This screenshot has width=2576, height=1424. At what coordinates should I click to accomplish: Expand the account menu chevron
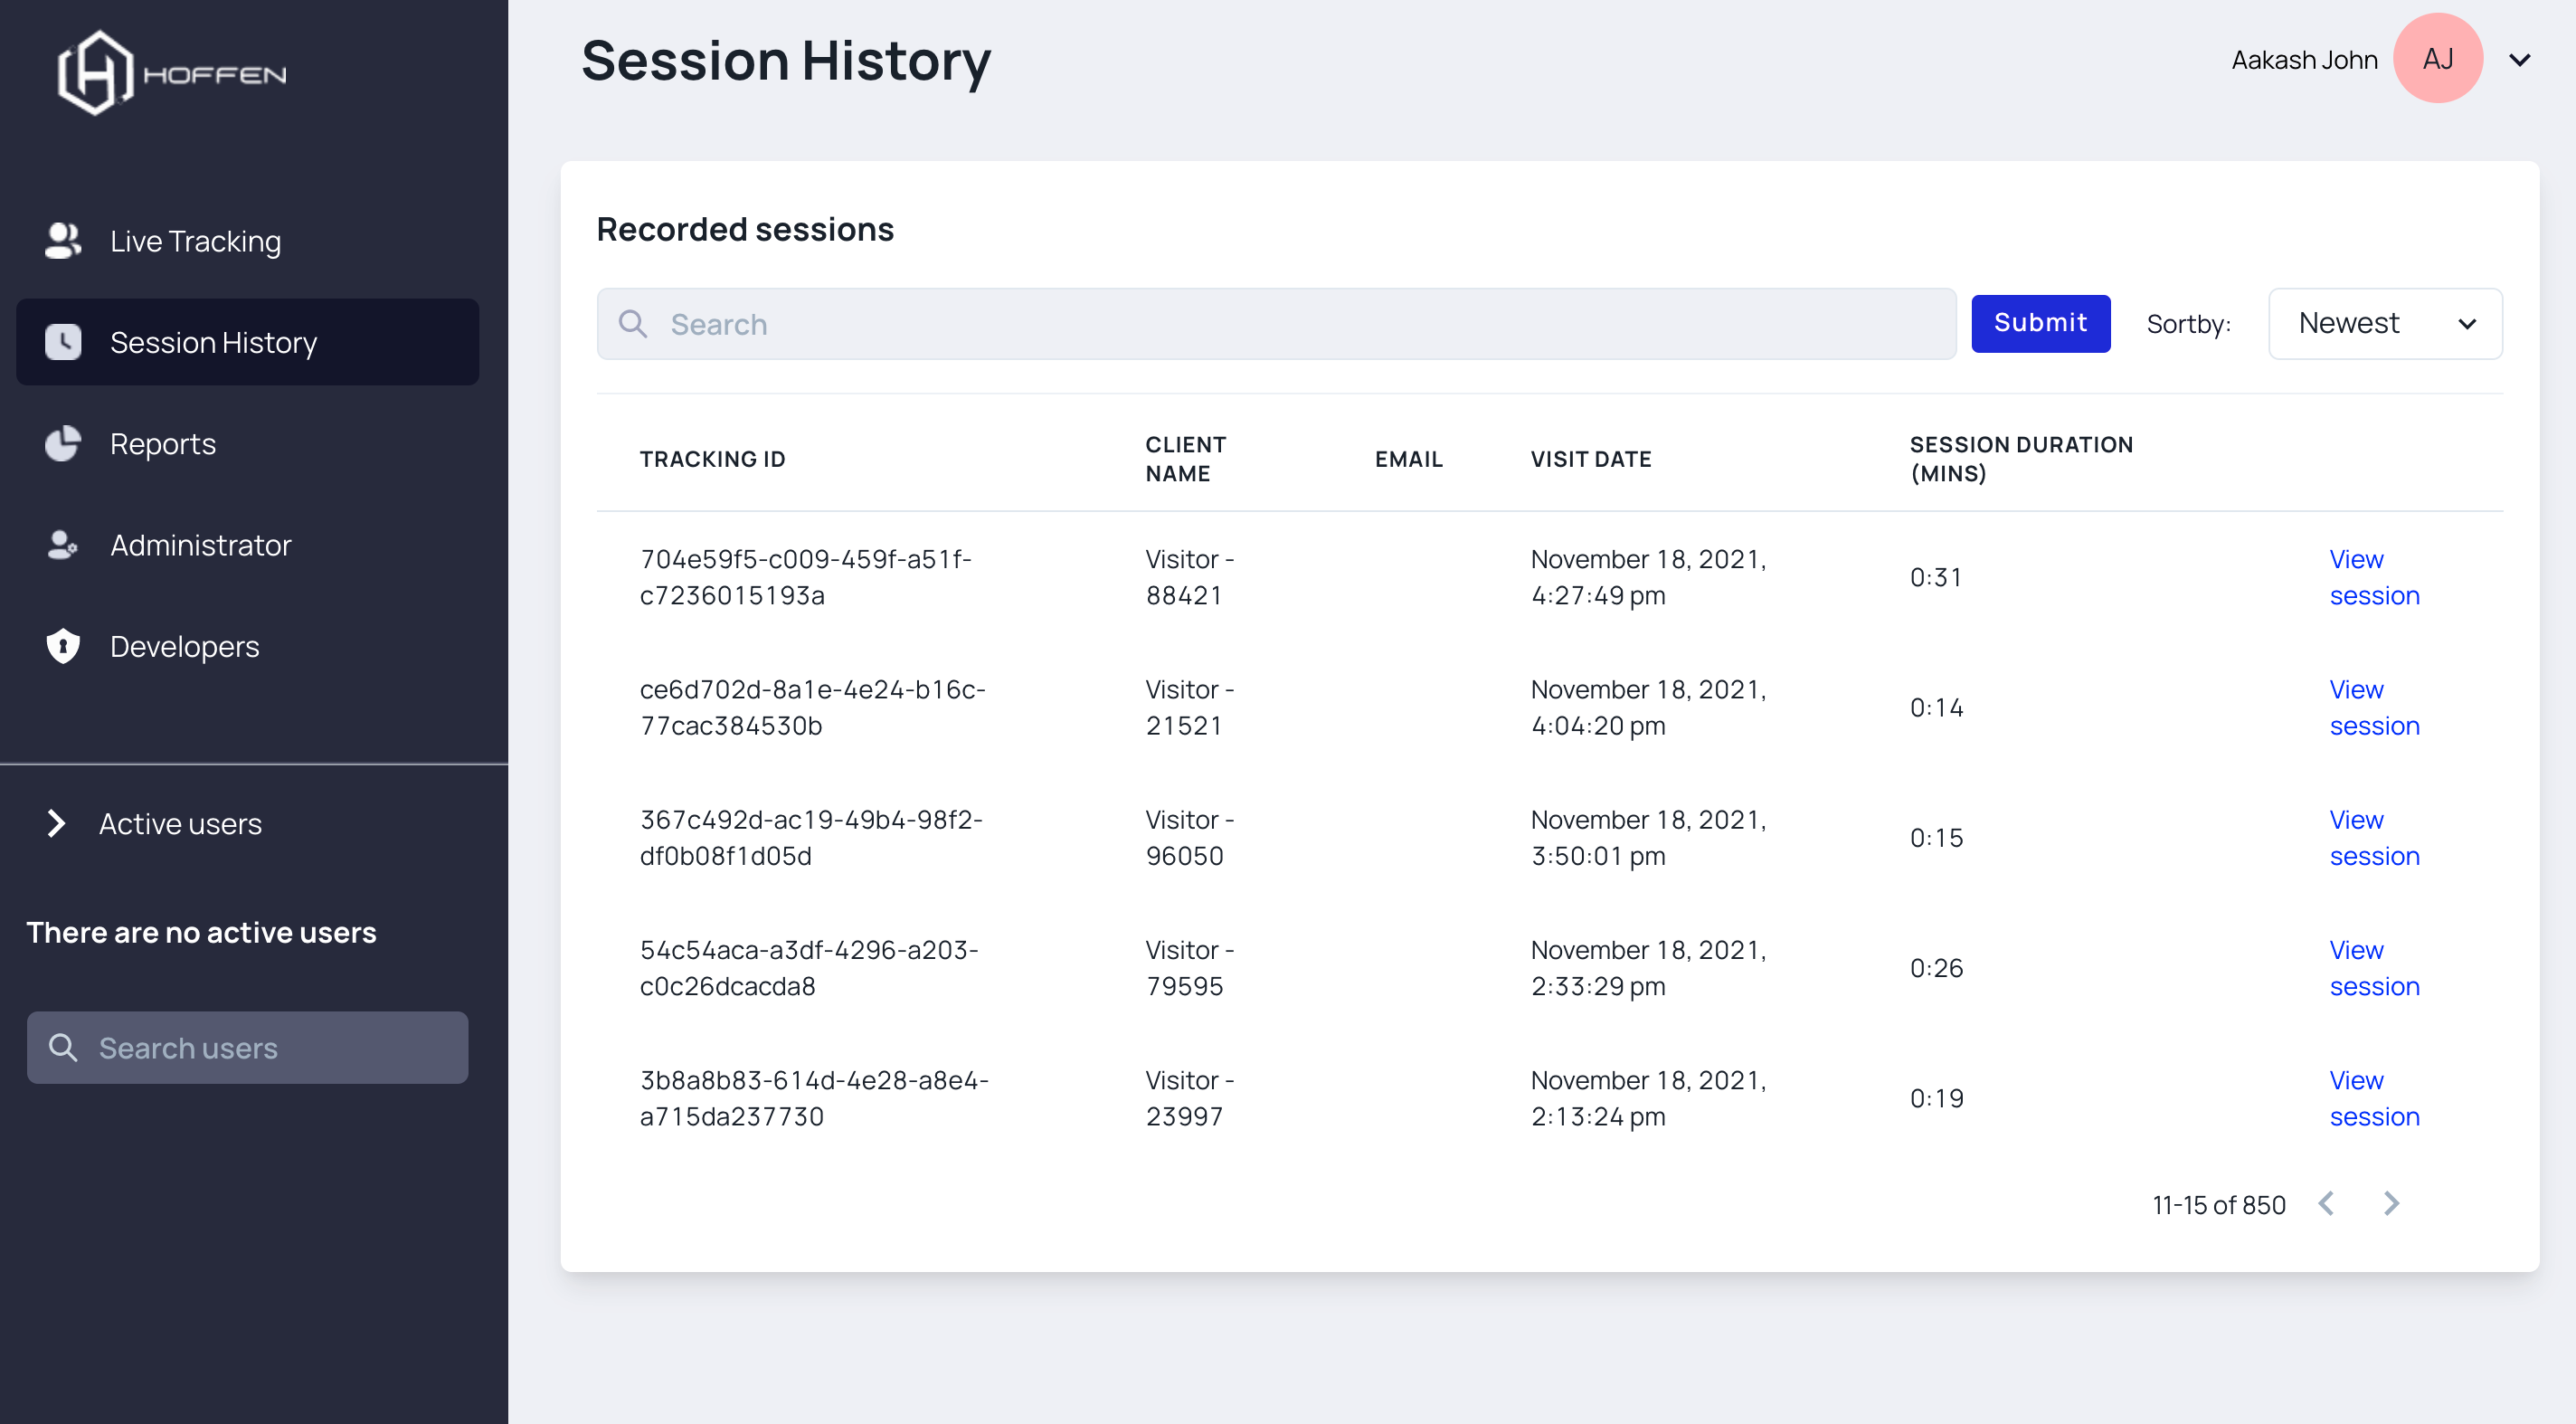(x=2519, y=60)
